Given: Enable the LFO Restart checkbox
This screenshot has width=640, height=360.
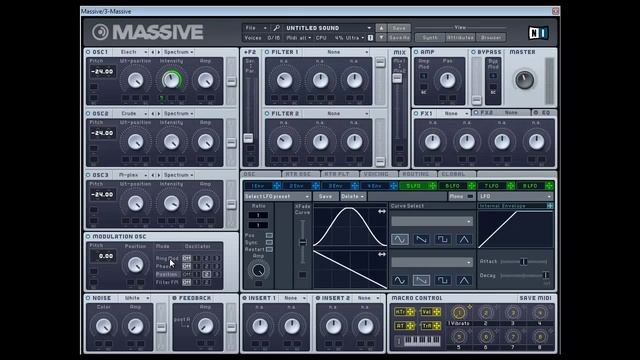Looking at the screenshot, I should point(269,249).
